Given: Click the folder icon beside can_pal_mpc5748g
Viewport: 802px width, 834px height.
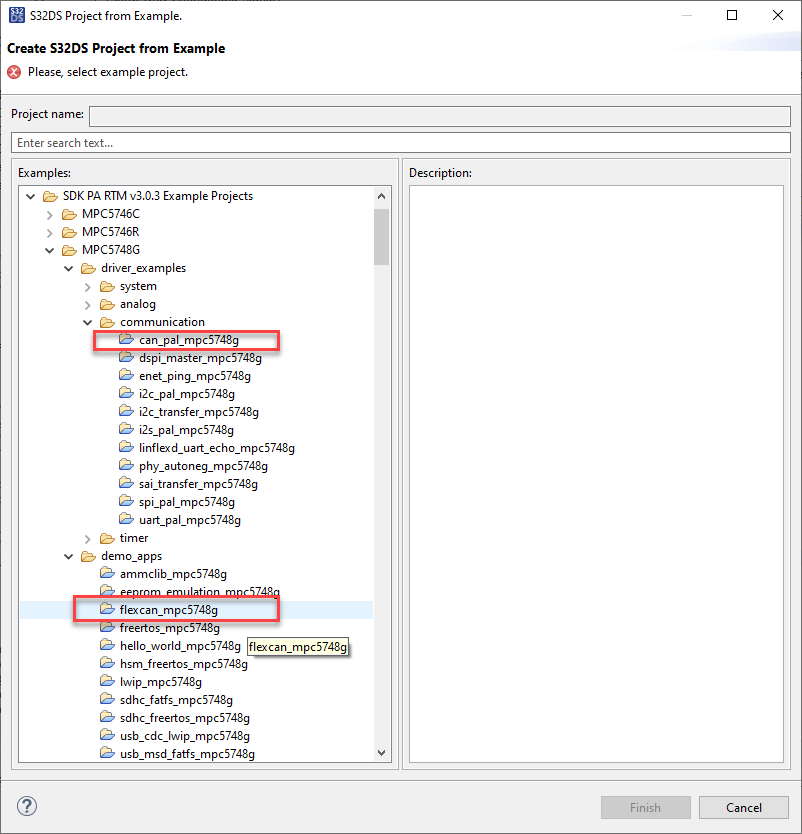Looking at the screenshot, I should [125, 339].
